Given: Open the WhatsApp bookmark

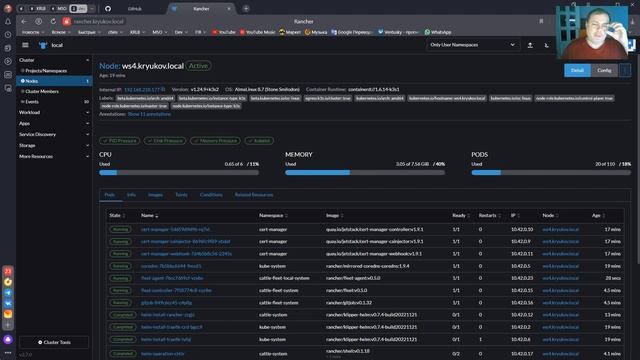Looking at the screenshot, I should click(438, 32).
